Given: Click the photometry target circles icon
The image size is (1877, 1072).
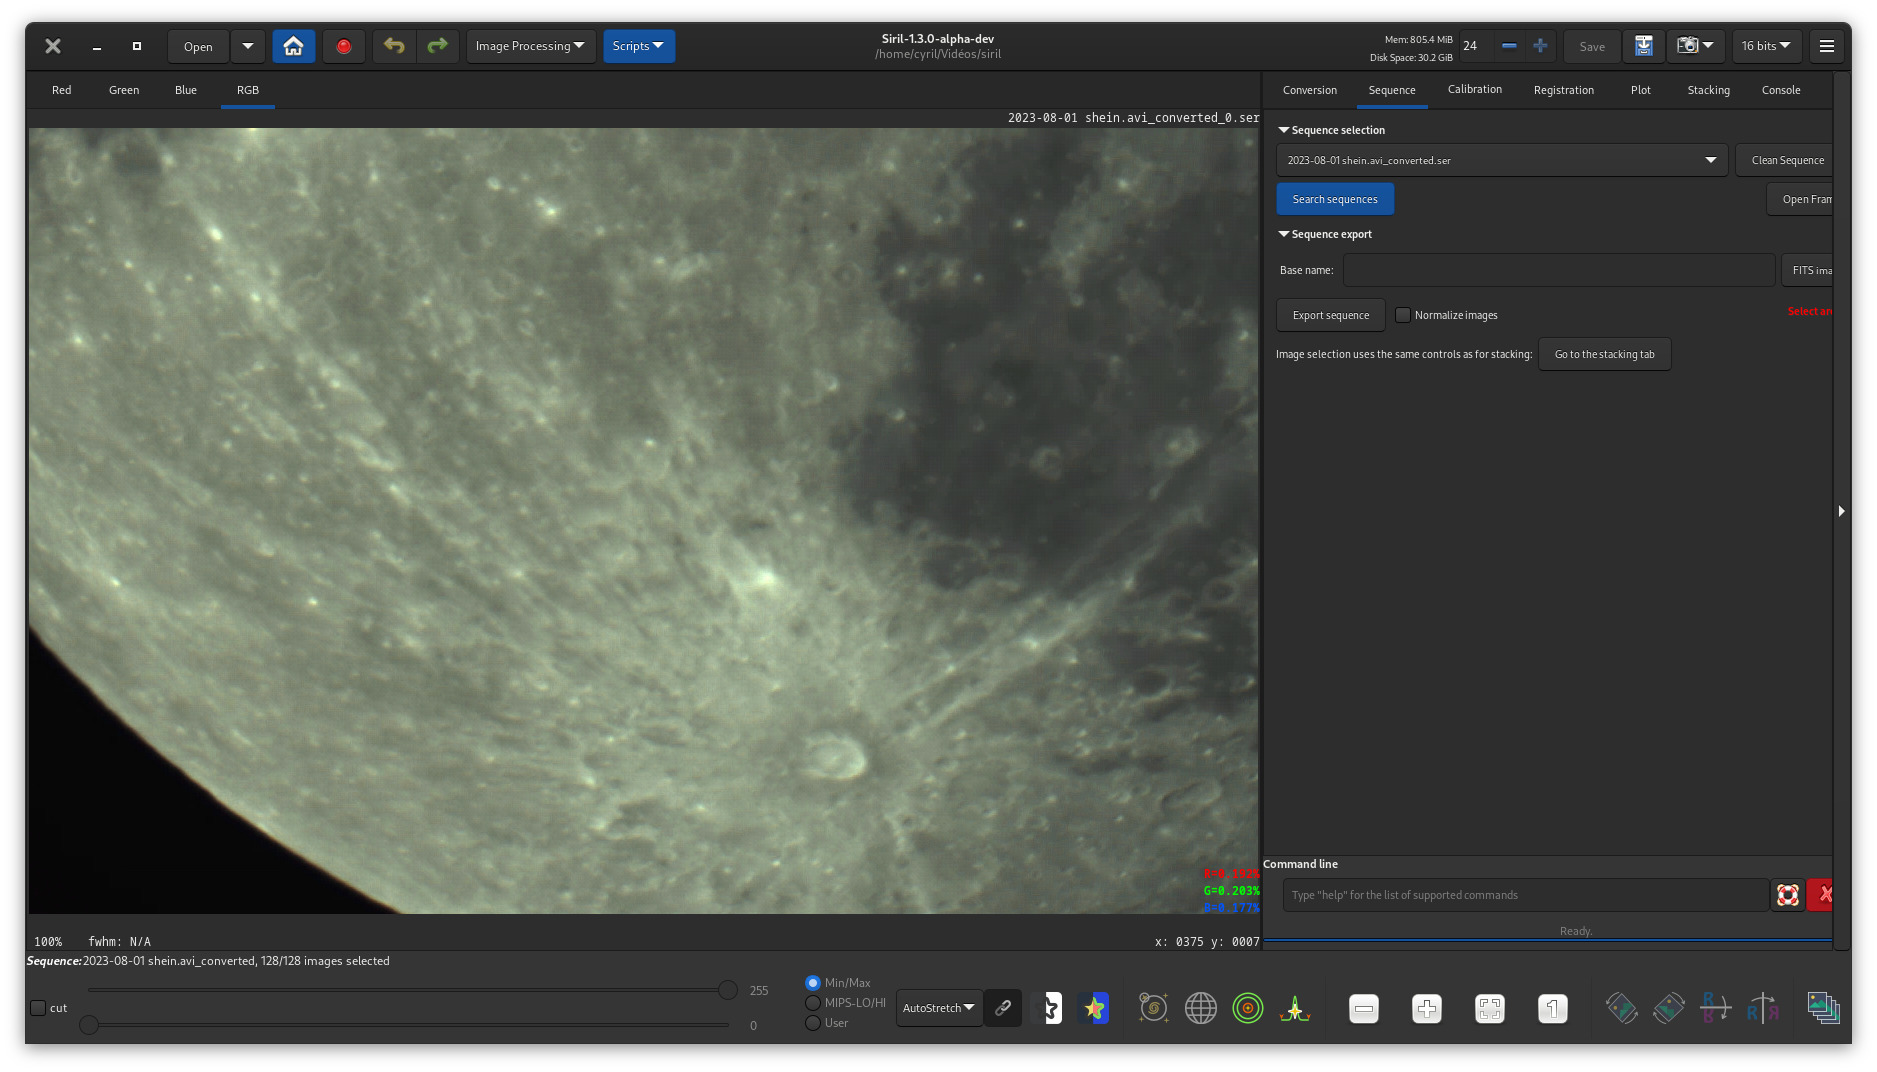Looking at the screenshot, I should (x=1247, y=1008).
